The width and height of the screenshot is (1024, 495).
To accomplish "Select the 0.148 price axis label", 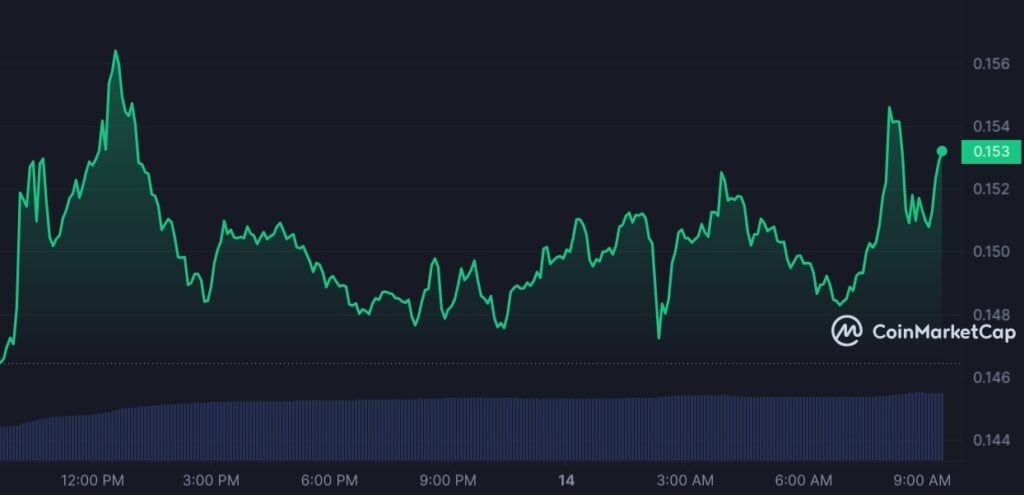I will tap(991, 315).
